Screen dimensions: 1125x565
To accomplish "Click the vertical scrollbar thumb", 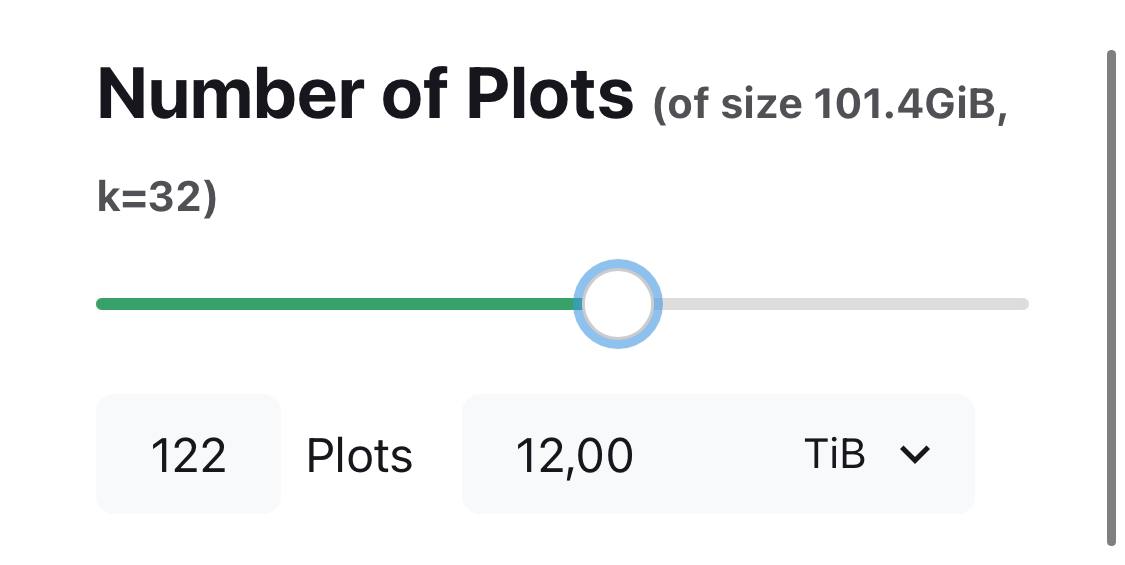I will pos(1111,298).
